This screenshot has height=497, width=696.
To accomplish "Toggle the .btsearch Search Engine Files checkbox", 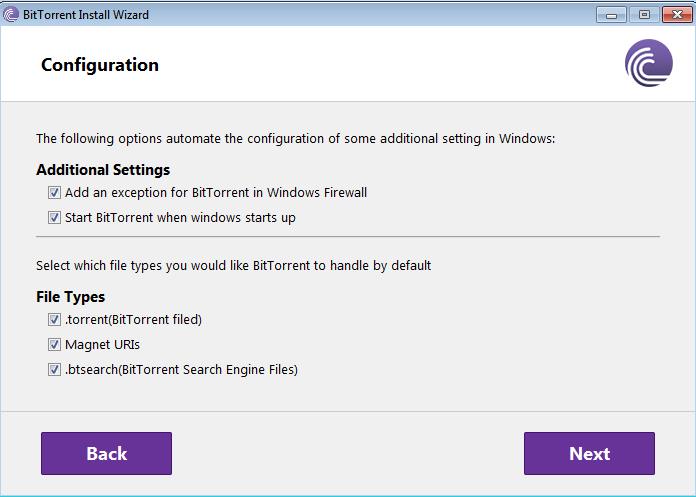I will (x=54, y=369).
